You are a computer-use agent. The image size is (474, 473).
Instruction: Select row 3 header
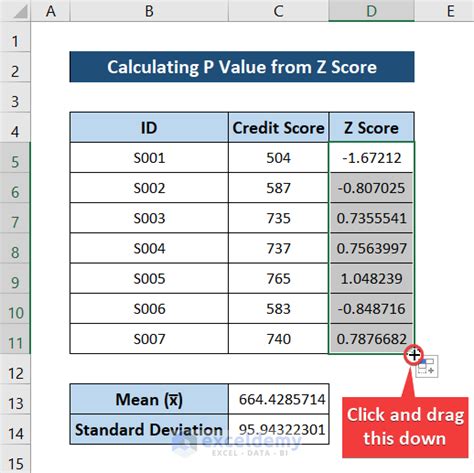15,97
